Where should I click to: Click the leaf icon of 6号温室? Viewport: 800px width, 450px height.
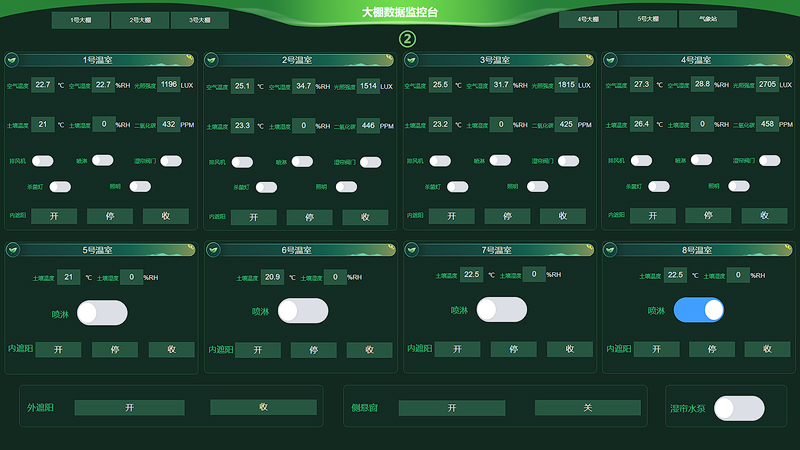point(213,249)
